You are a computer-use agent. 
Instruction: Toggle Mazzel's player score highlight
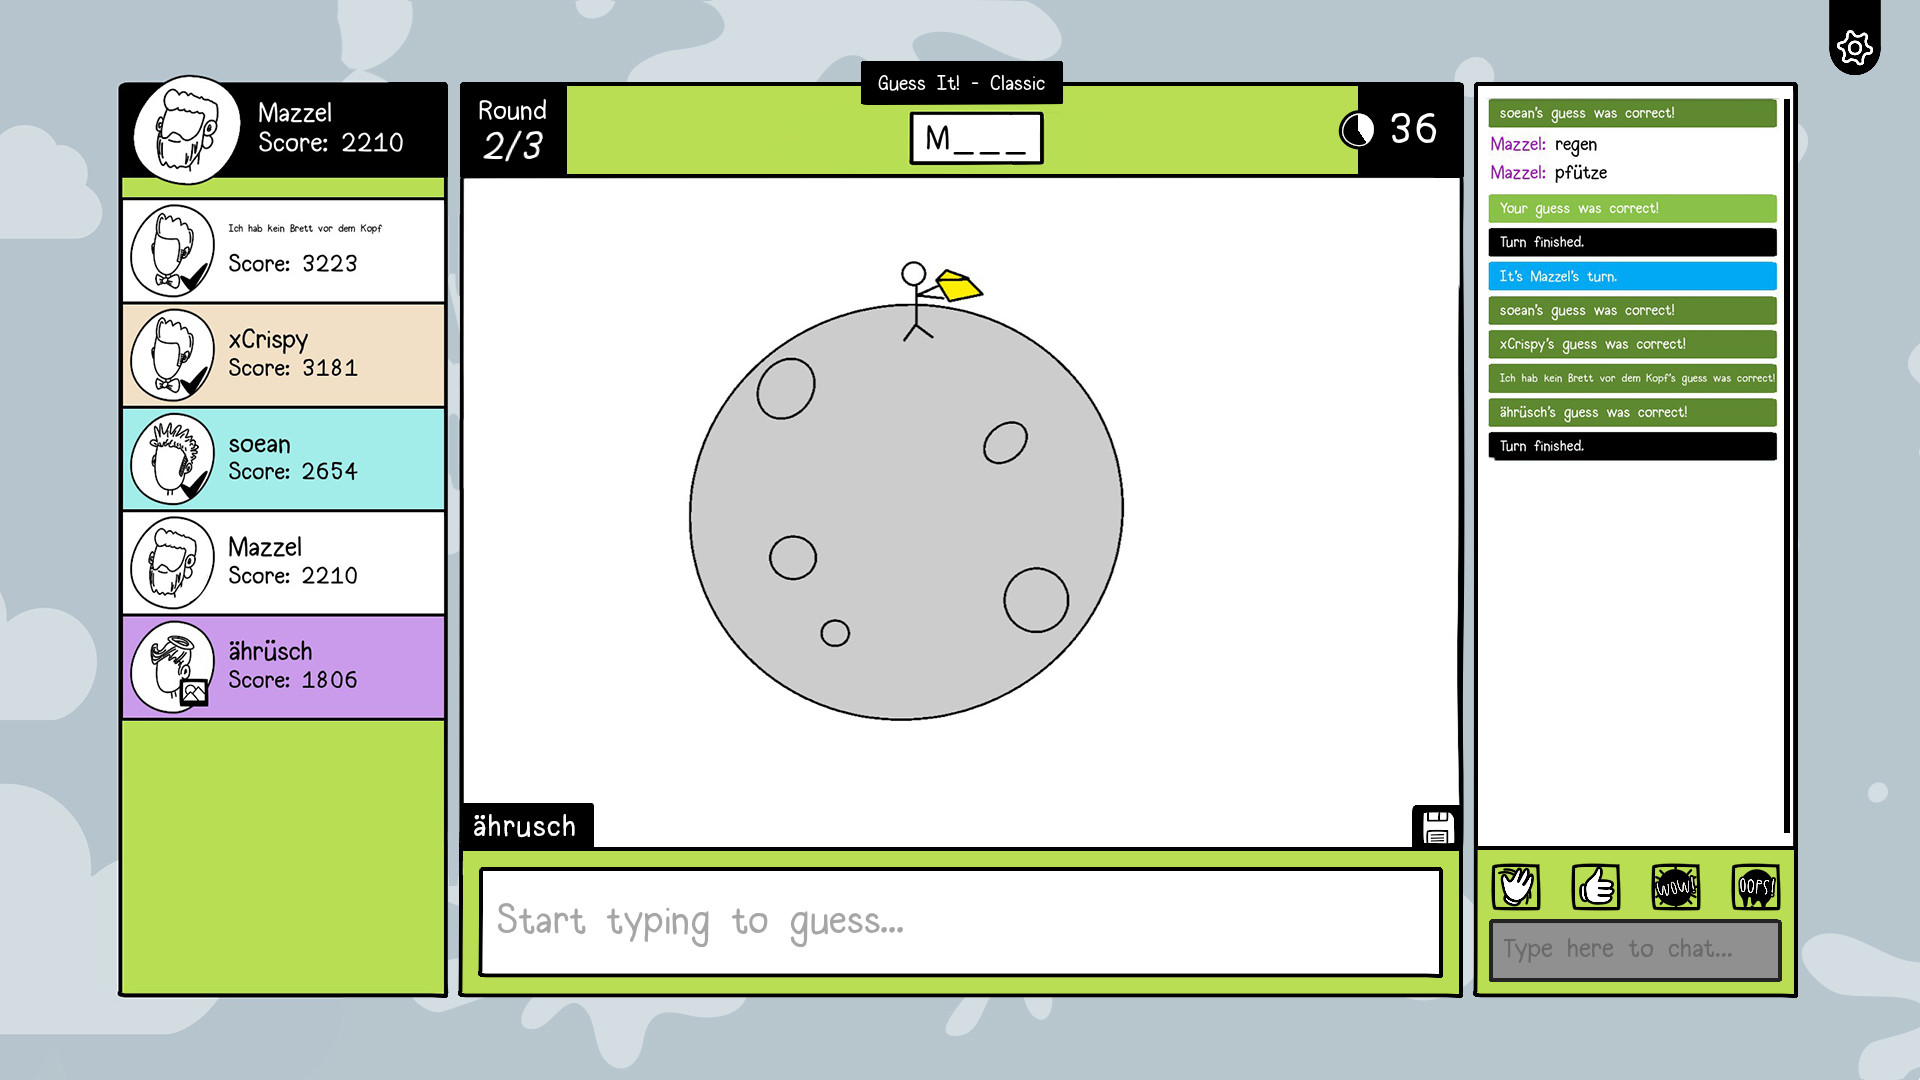[x=282, y=560]
